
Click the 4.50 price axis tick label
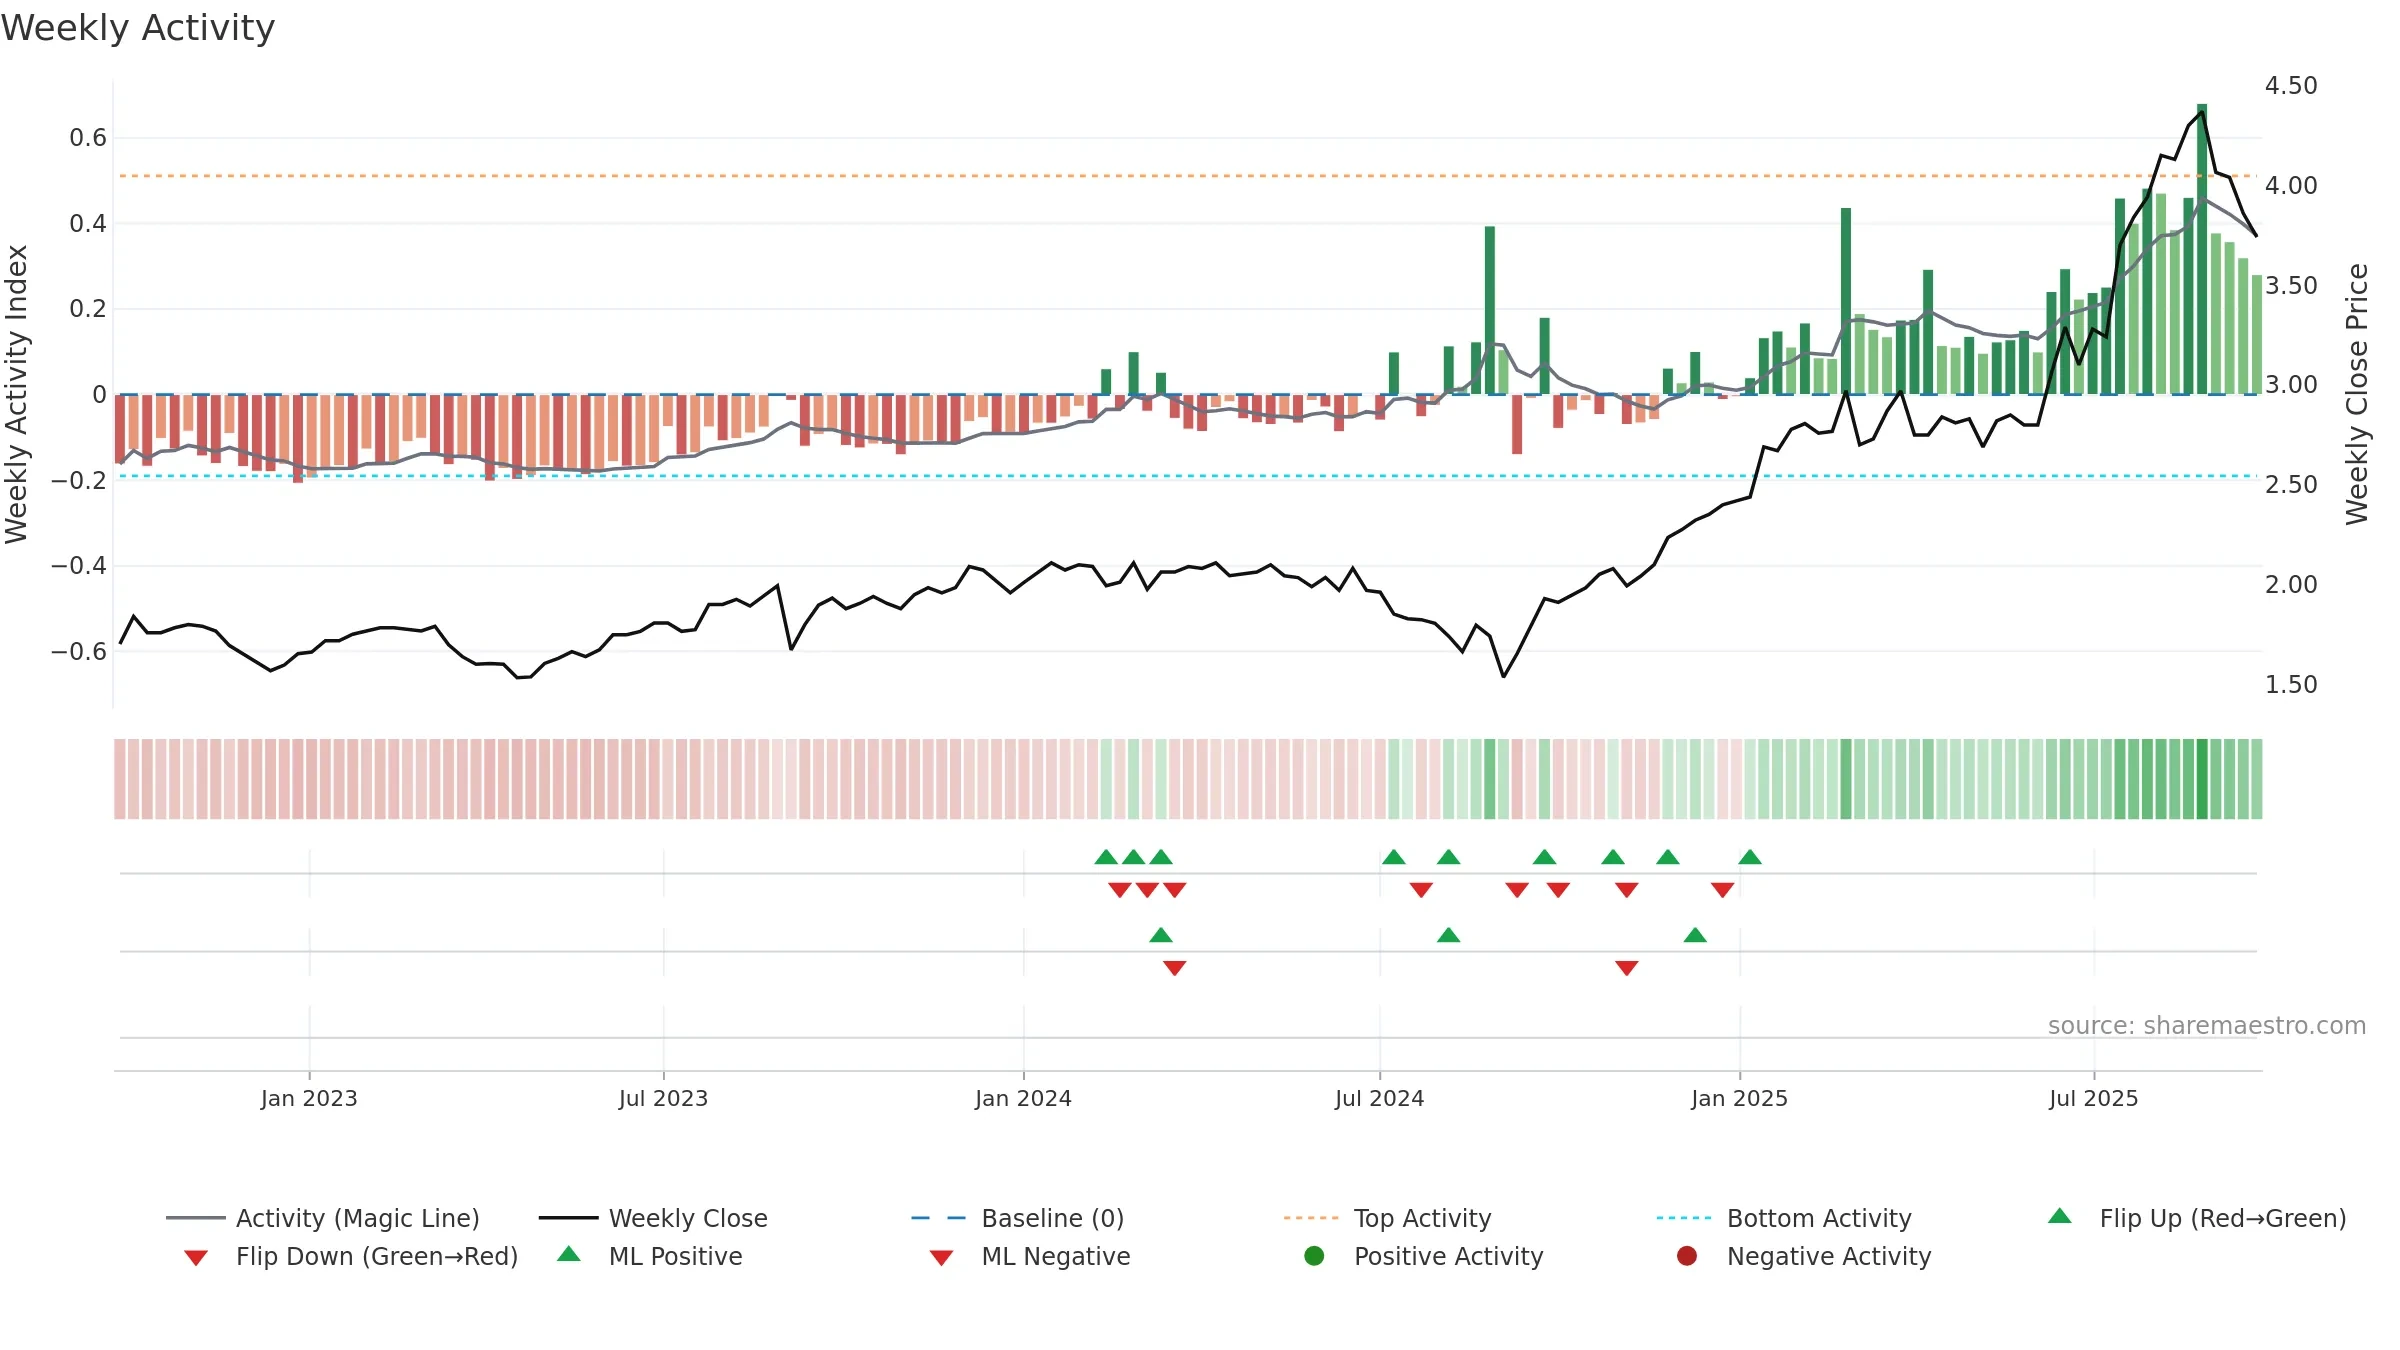coord(2291,86)
